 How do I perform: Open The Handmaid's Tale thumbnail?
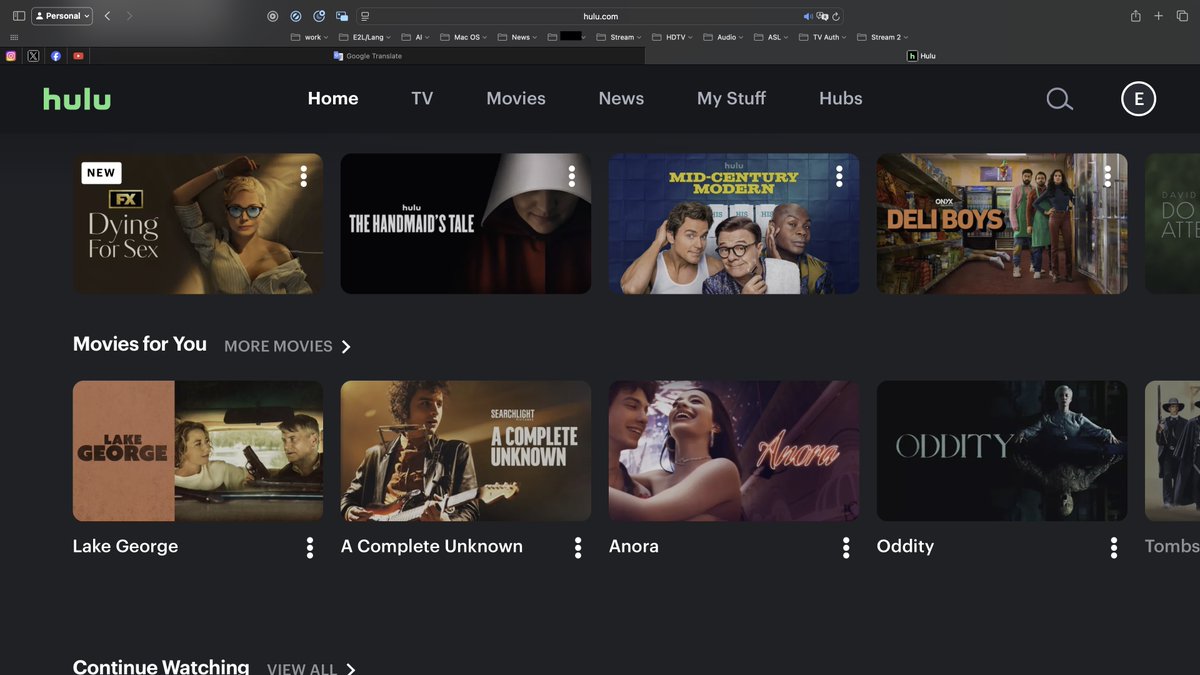point(466,223)
